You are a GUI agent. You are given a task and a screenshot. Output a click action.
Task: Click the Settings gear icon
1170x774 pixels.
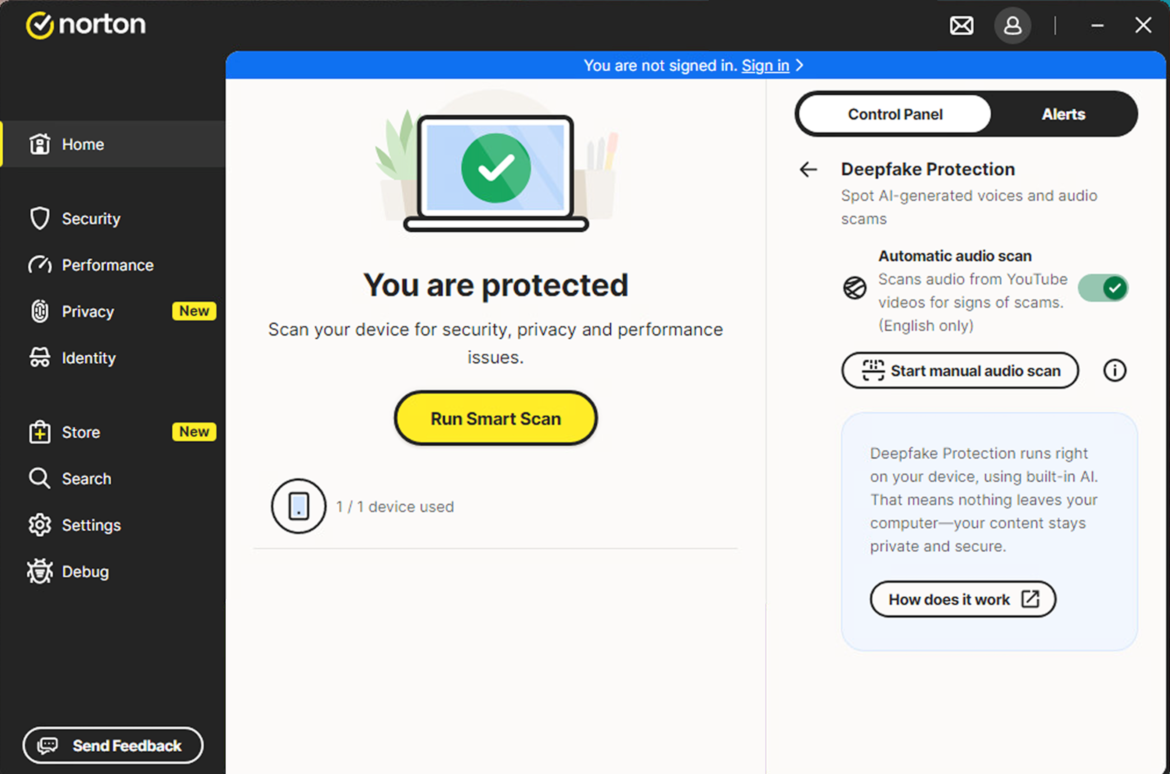[x=39, y=524]
